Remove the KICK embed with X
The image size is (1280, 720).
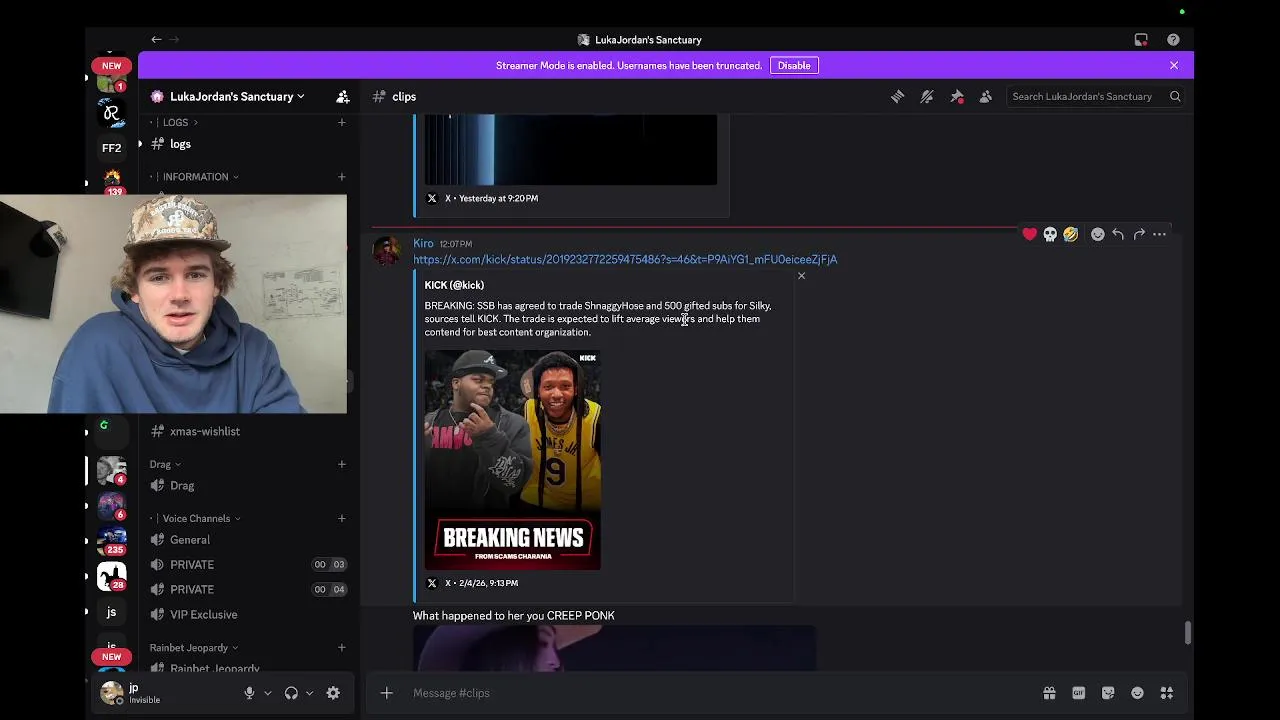(801, 275)
